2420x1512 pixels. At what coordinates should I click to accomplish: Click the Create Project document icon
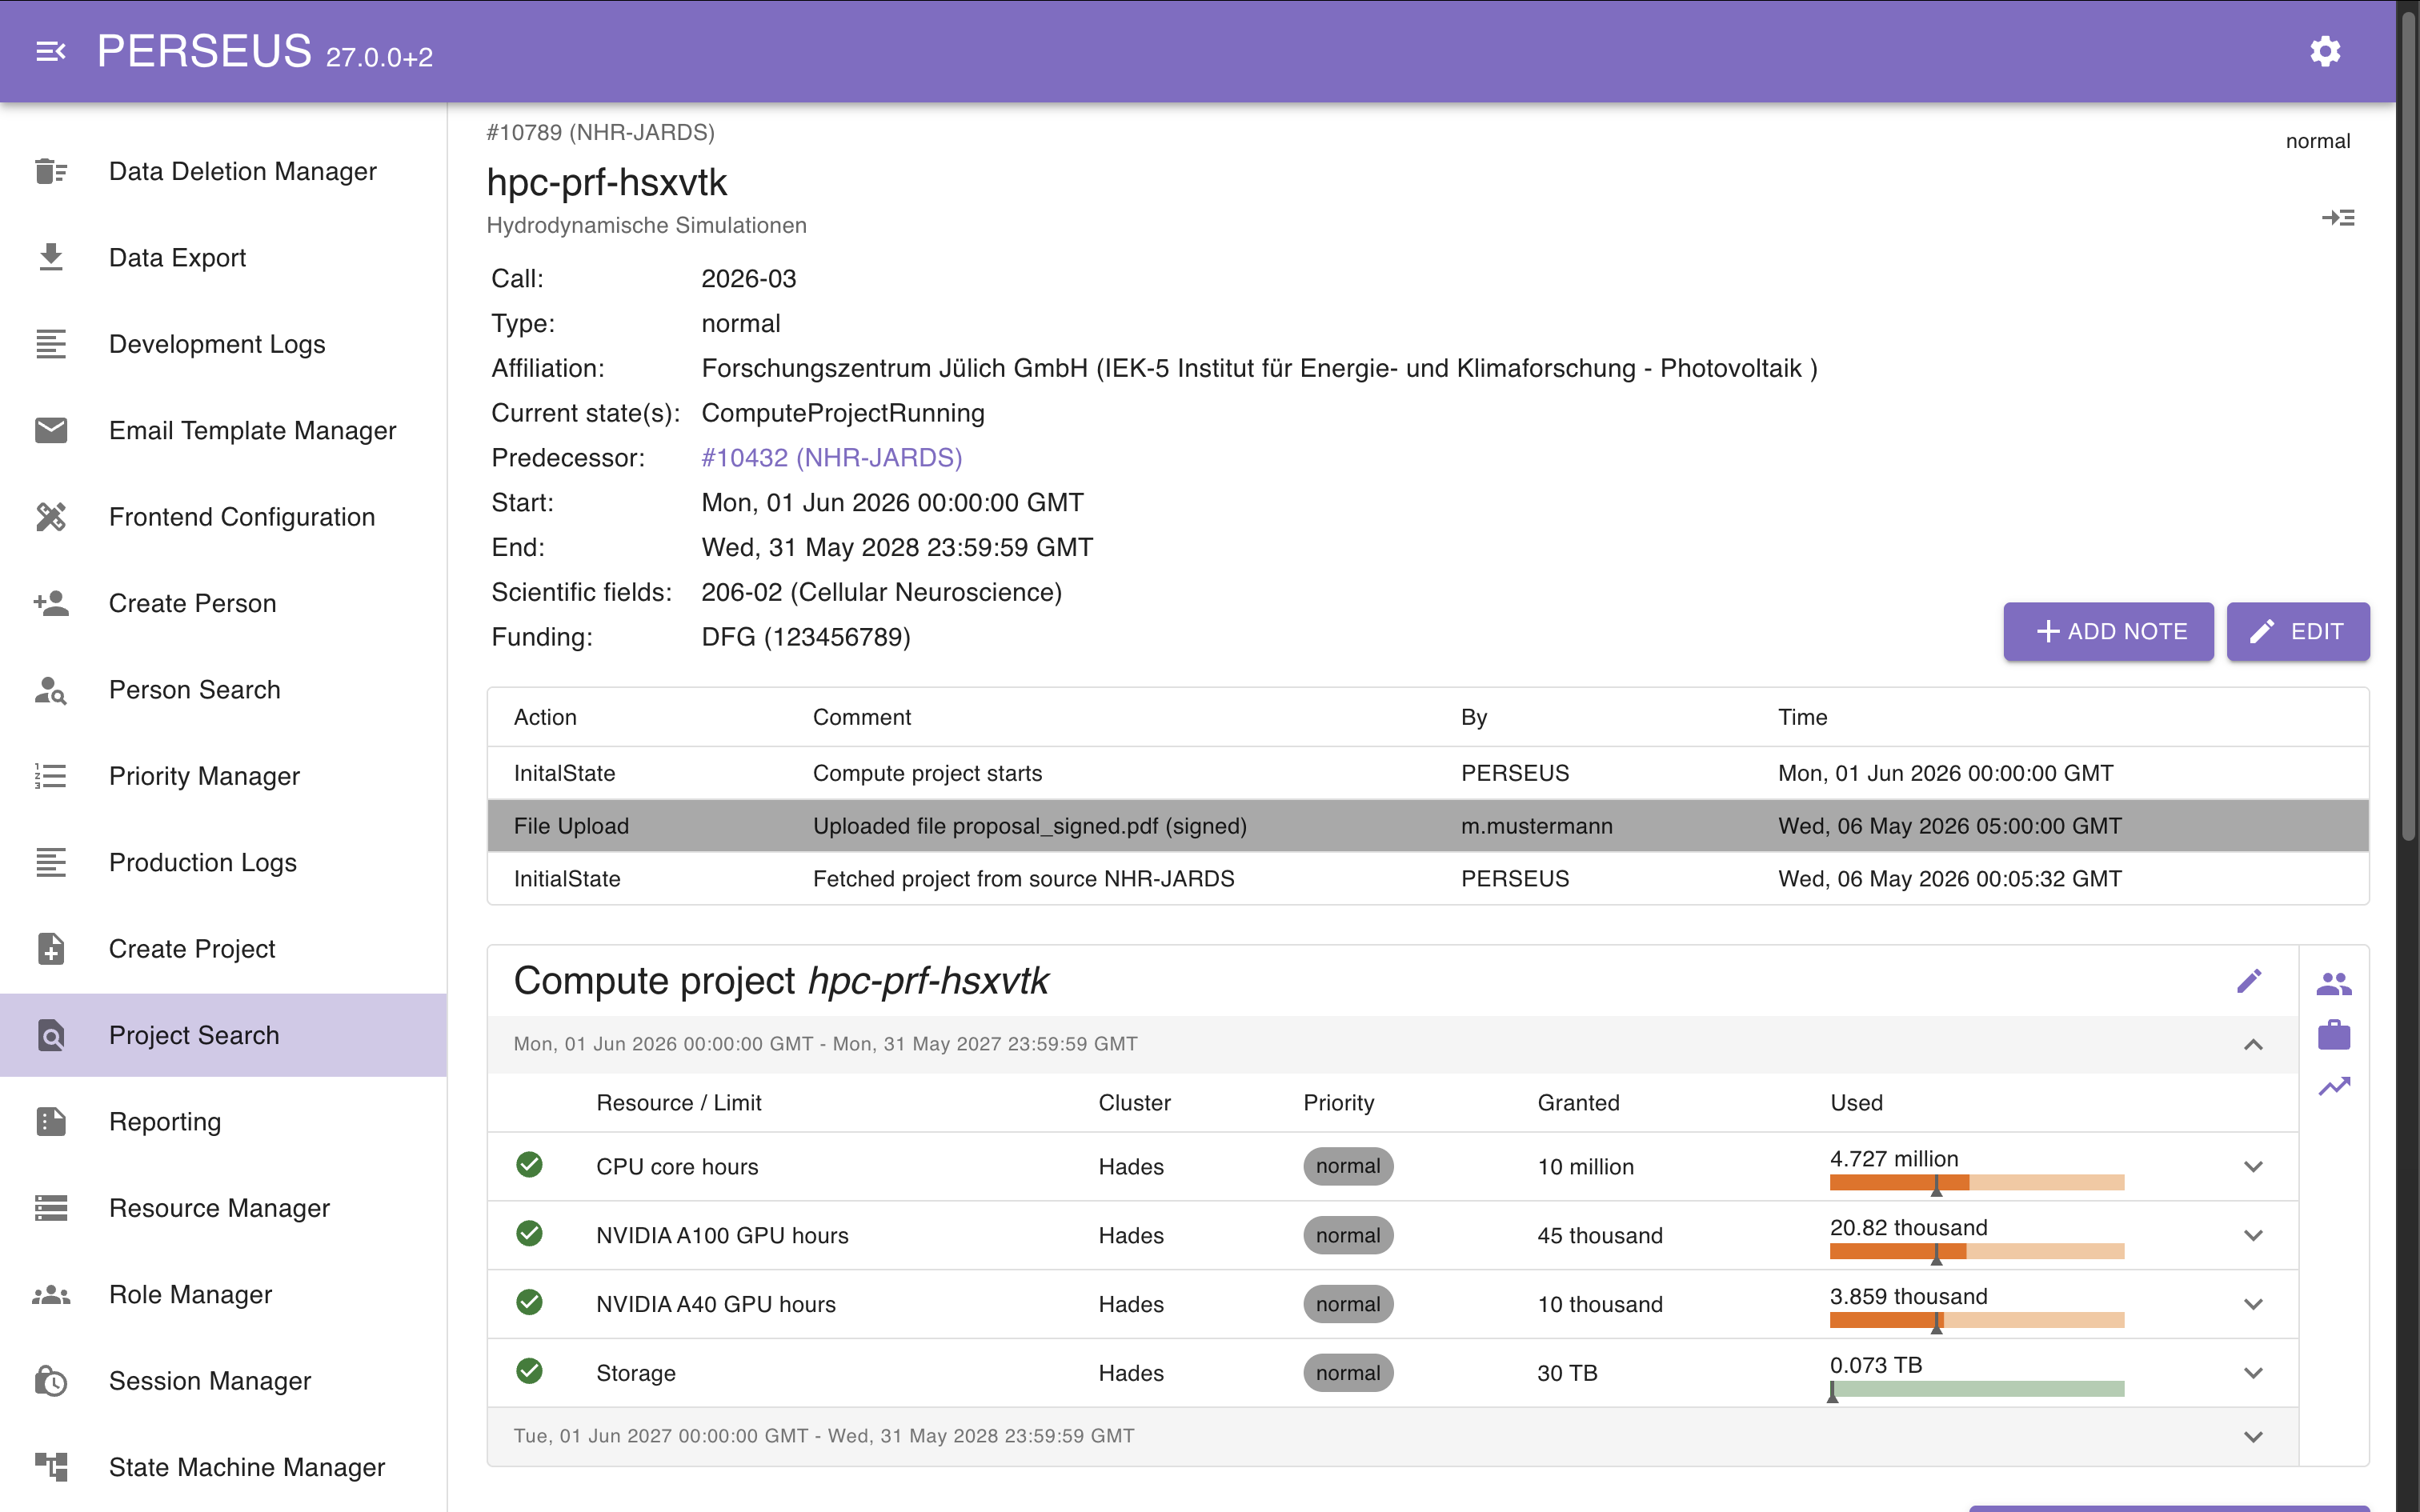tap(51, 948)
